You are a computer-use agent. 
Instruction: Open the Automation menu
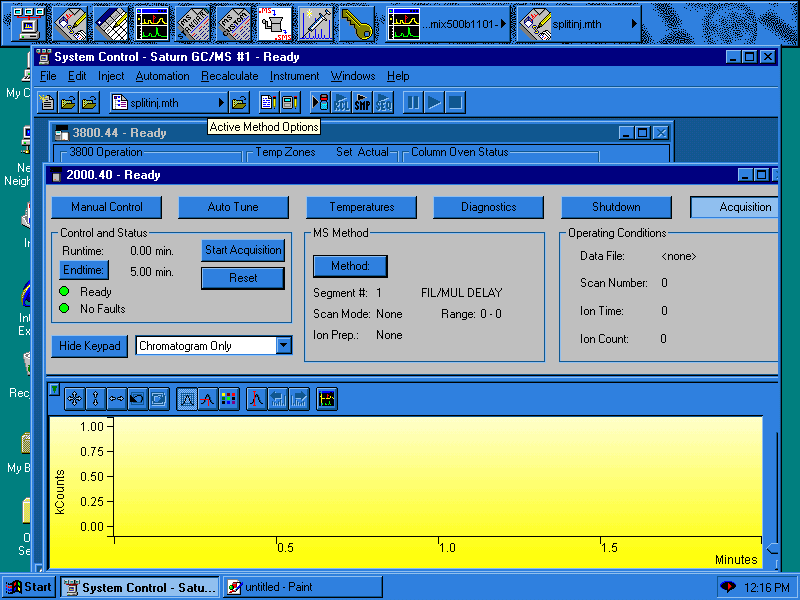[162, 77]
